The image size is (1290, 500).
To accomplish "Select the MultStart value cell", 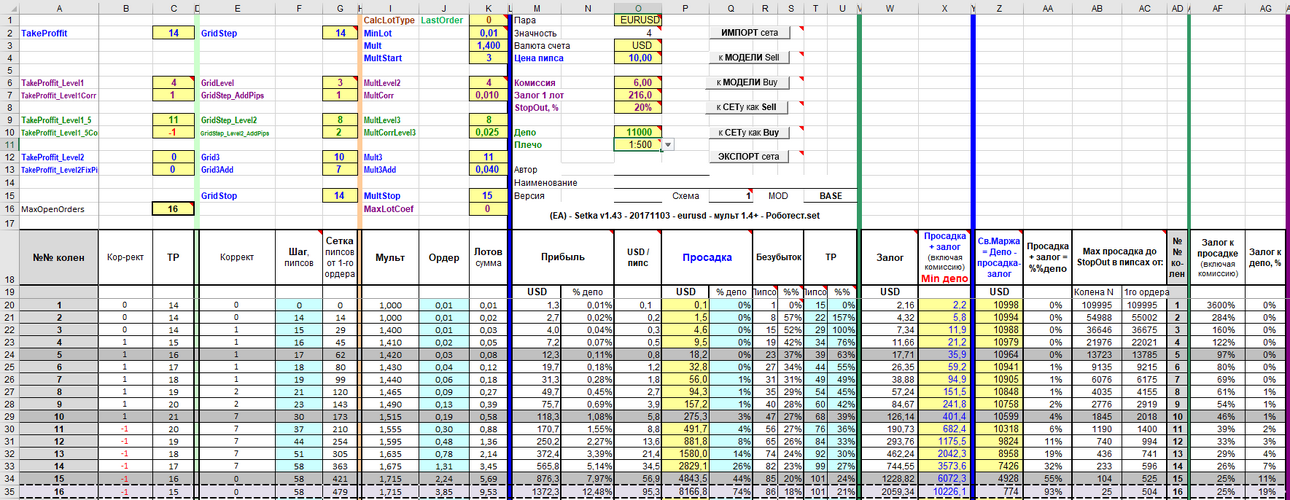I will coord(488,58).
